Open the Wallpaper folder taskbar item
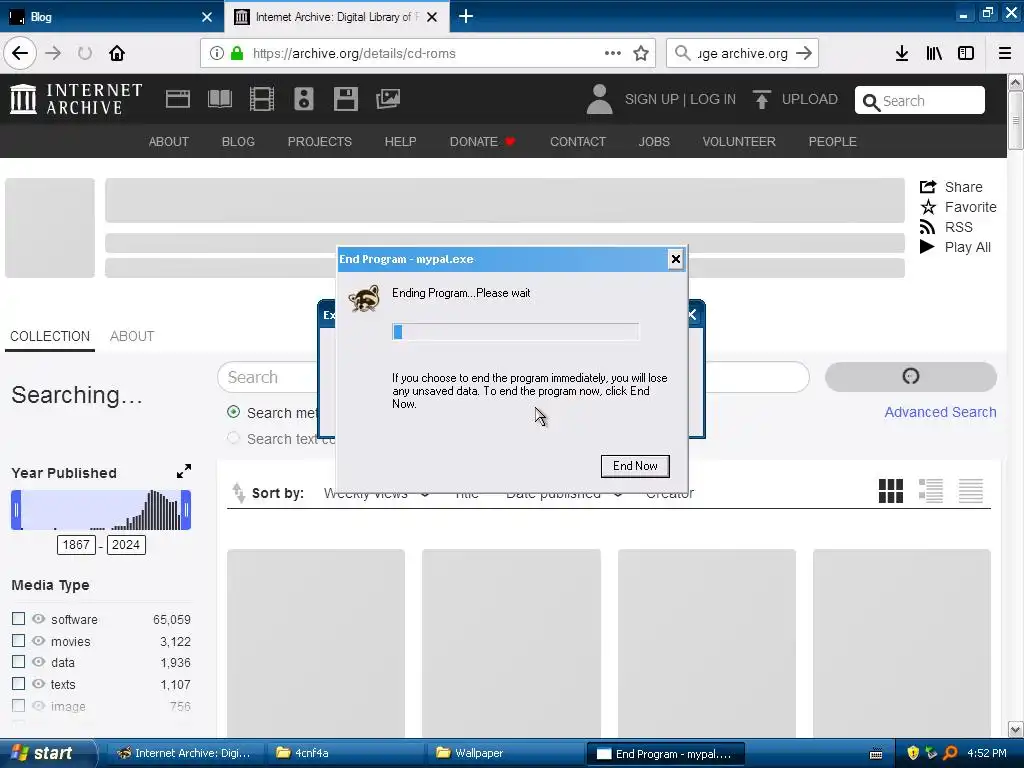1024x768 pixels. click(506, 754)
